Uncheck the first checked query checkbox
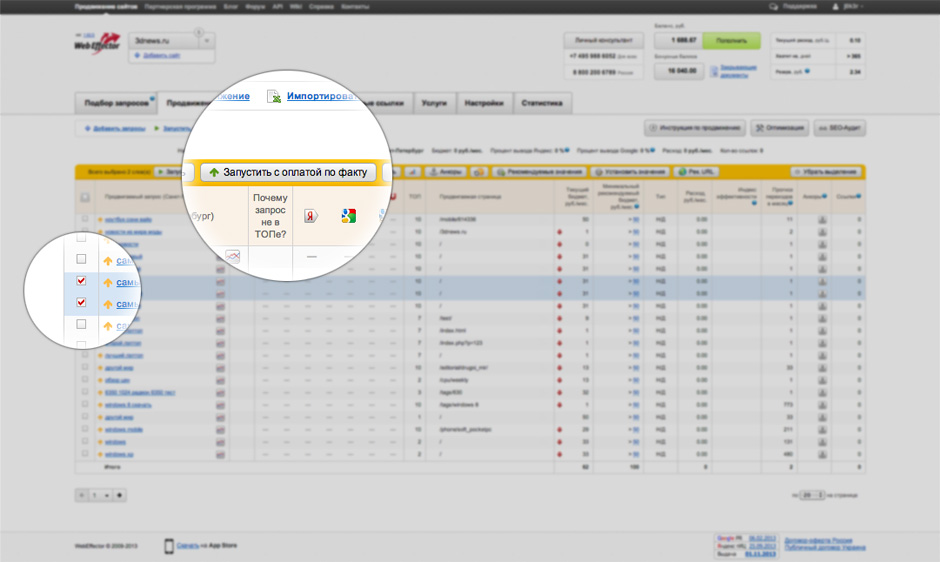940x562 pixels. click(x=82, y=282)
